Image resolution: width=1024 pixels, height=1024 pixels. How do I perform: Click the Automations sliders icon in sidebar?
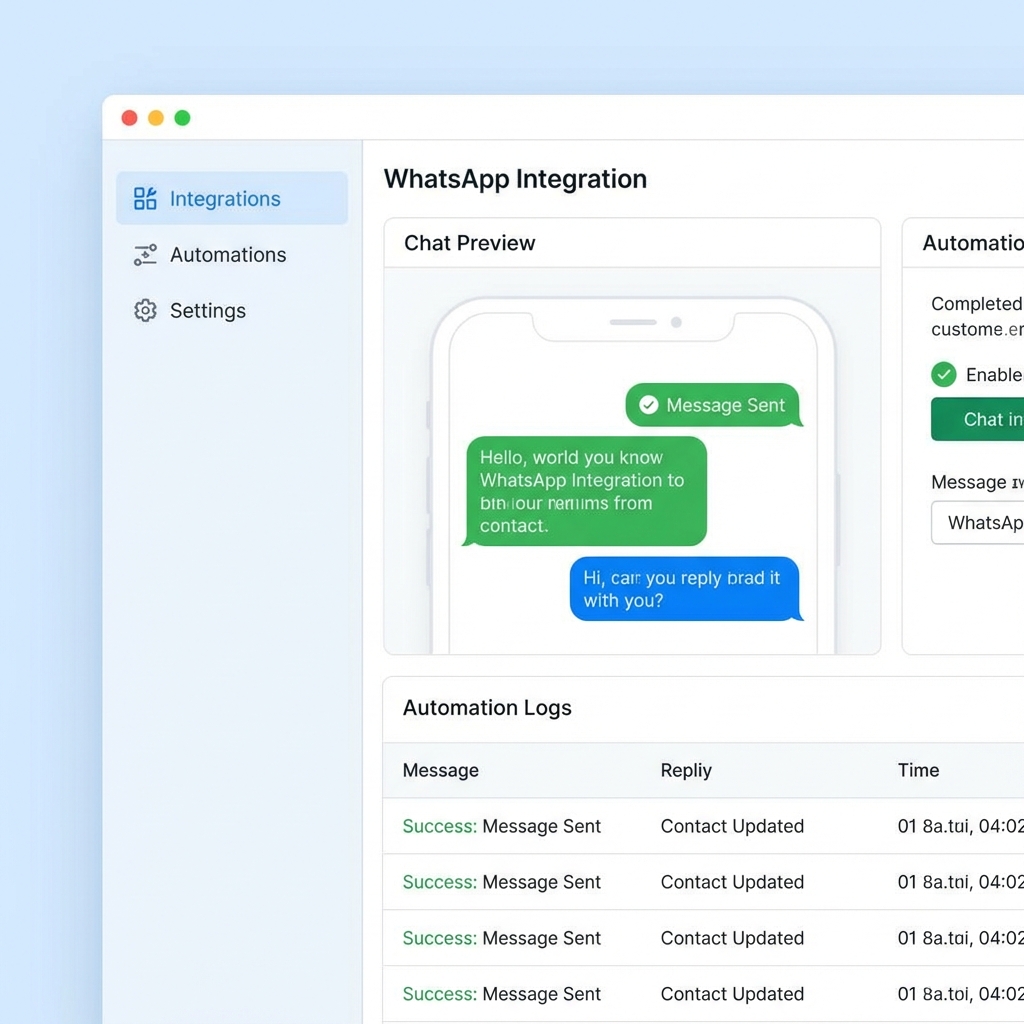145,255
